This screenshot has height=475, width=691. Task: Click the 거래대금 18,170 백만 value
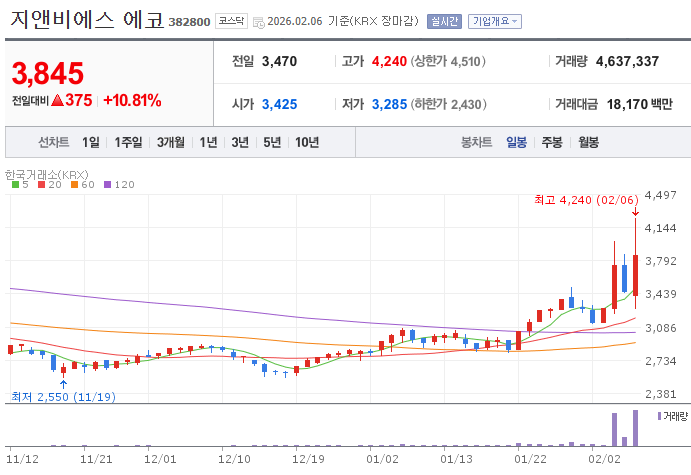[639, 104]
